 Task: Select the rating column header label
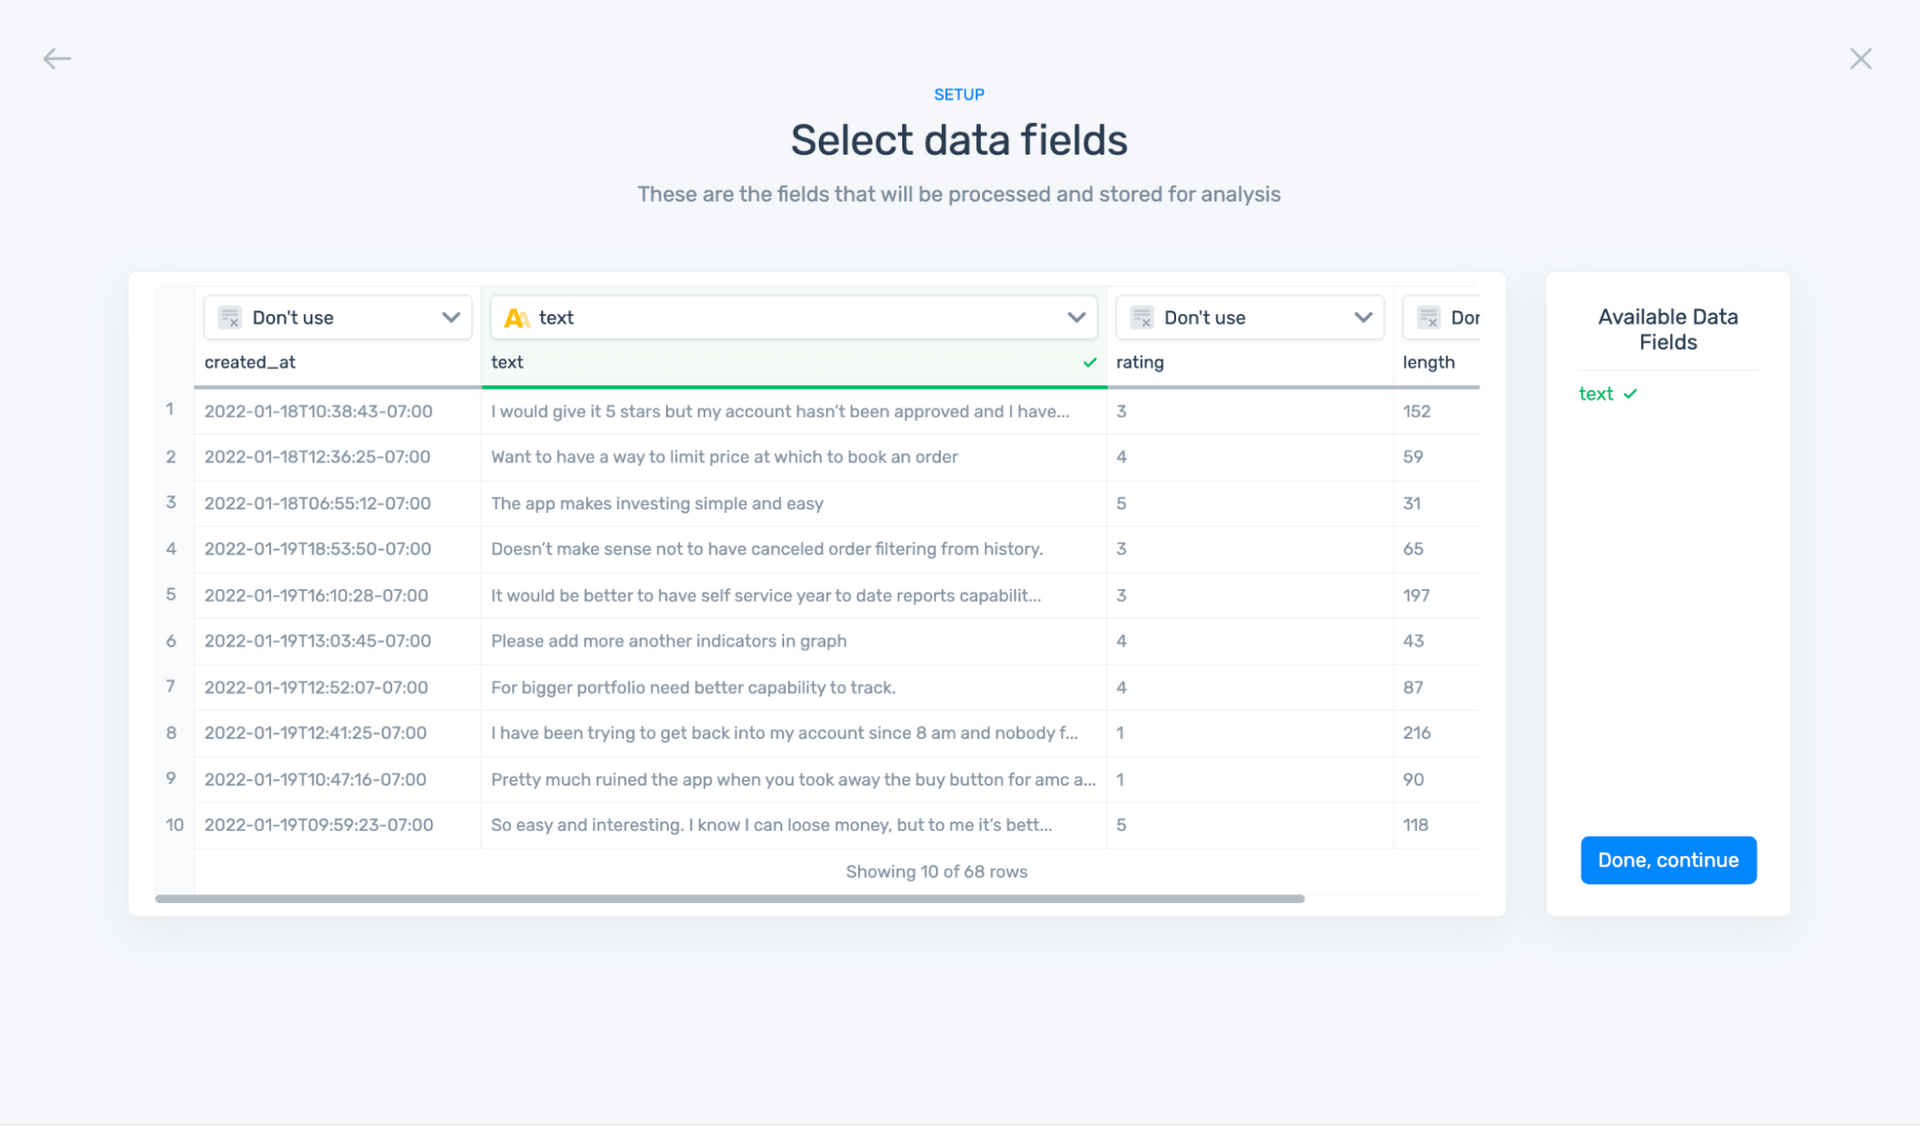pos(1140,363)
